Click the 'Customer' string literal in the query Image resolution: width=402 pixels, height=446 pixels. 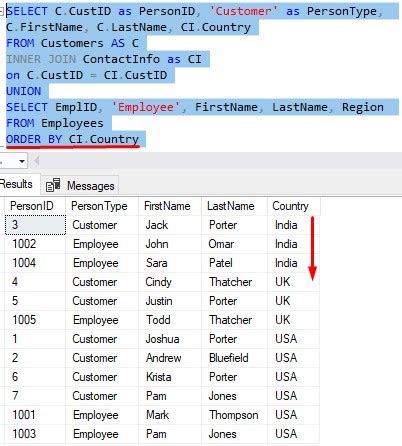(x=243, y=11)
